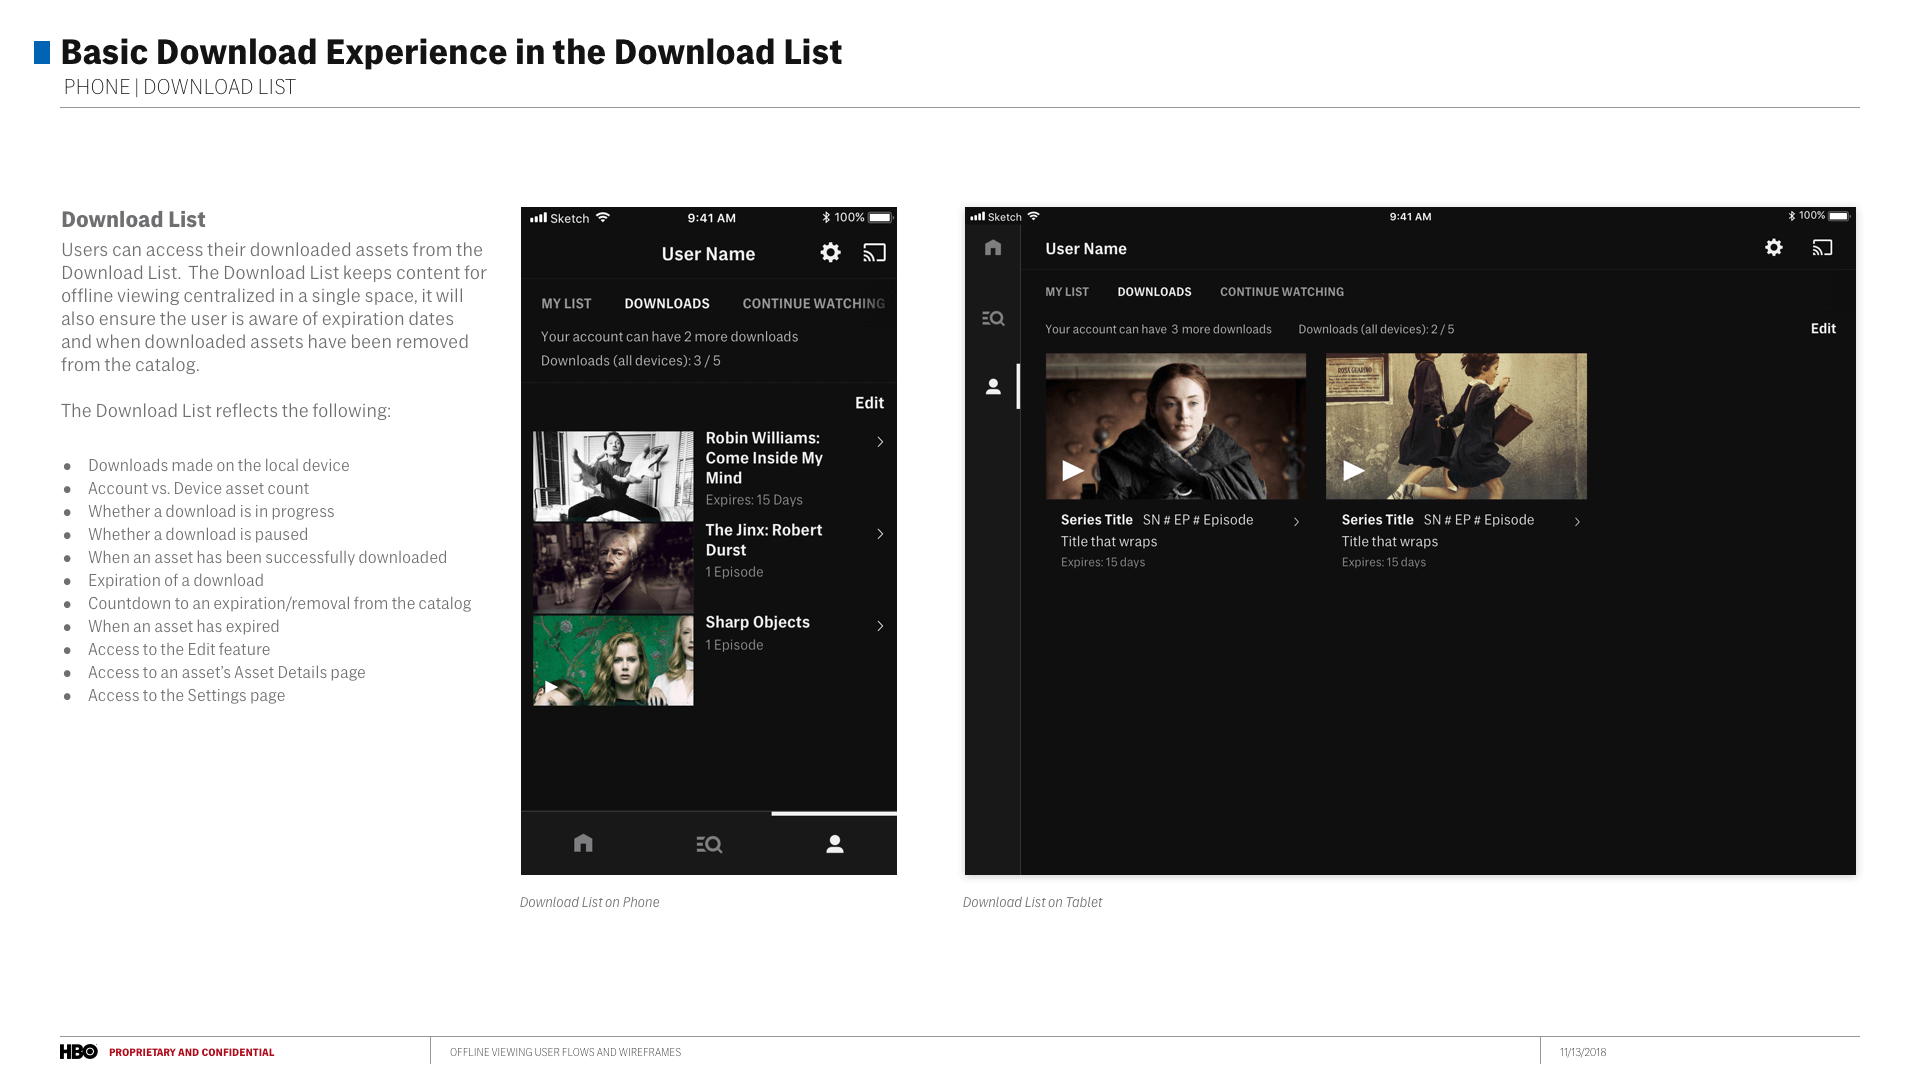1920x1080 pixels.
Task: Select Robin Williams: Come Inside My Mind title
Action: click(764, 458)
